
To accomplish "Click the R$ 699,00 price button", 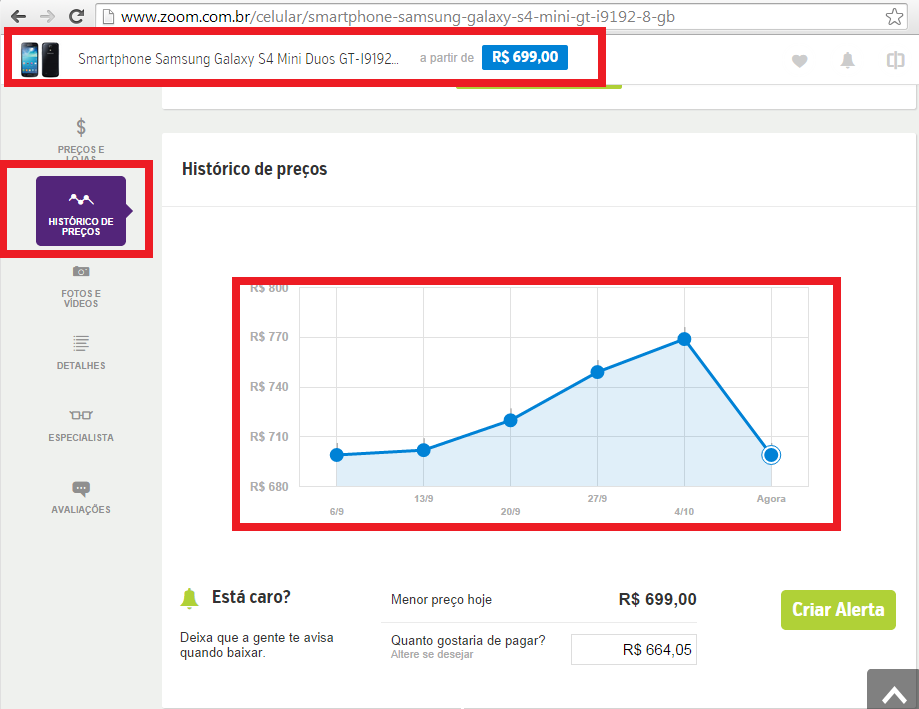I will 525,57.
